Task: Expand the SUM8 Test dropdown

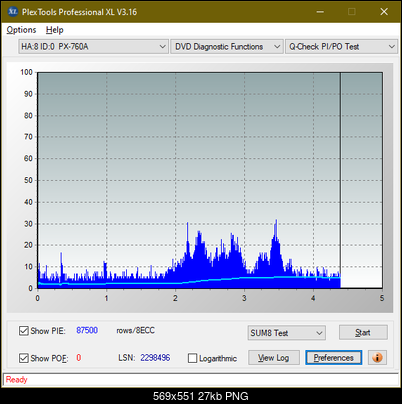Action: (x=287, y=333)
